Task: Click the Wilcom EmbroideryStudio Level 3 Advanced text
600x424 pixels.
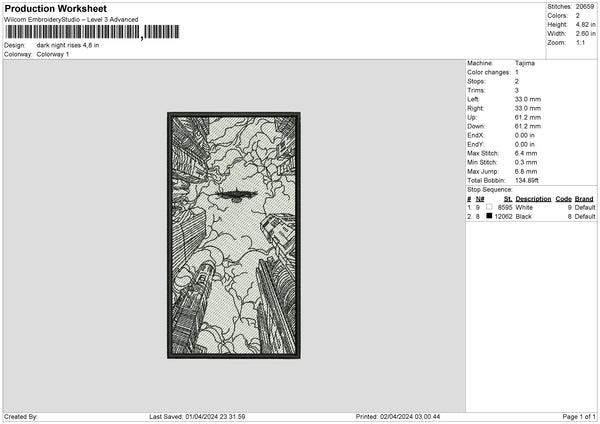Action: (x=71, y=20)
